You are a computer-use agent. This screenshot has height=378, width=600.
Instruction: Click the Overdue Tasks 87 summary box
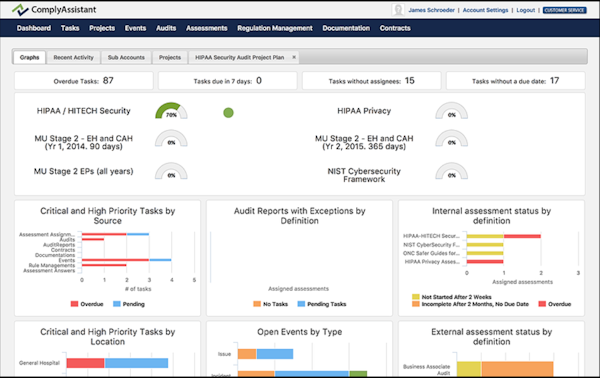click(x=84, y=81)
